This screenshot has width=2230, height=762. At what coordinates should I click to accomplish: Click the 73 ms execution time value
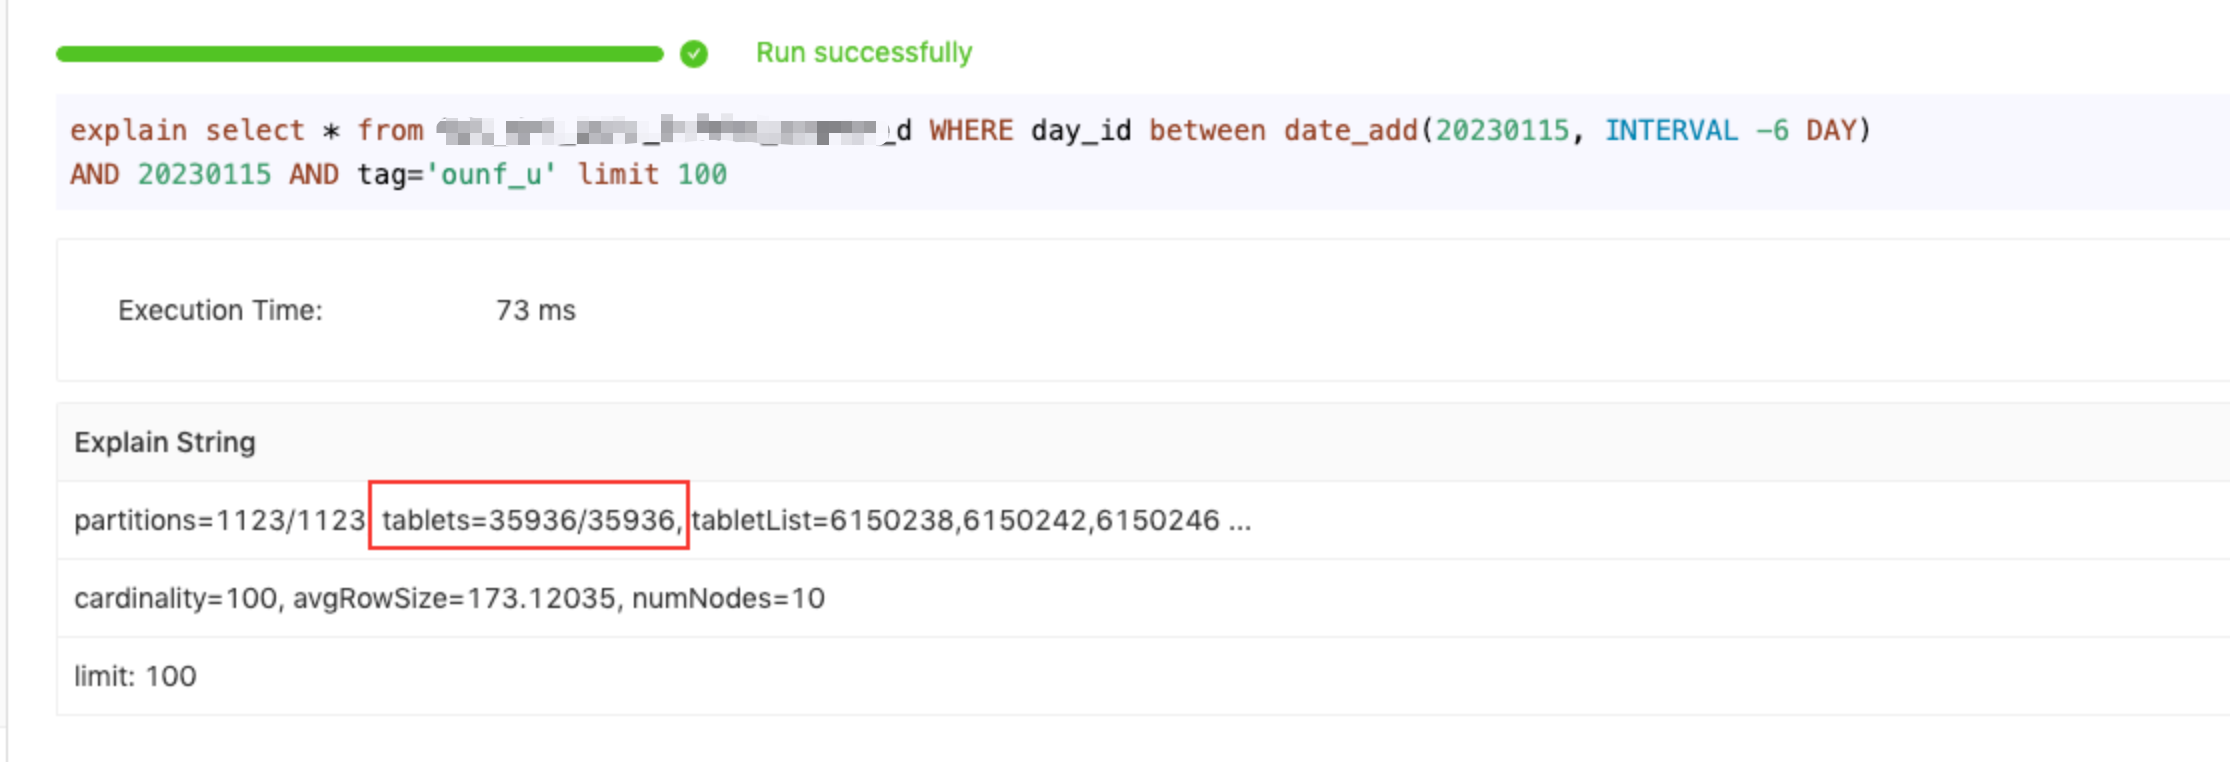point(534,310)
